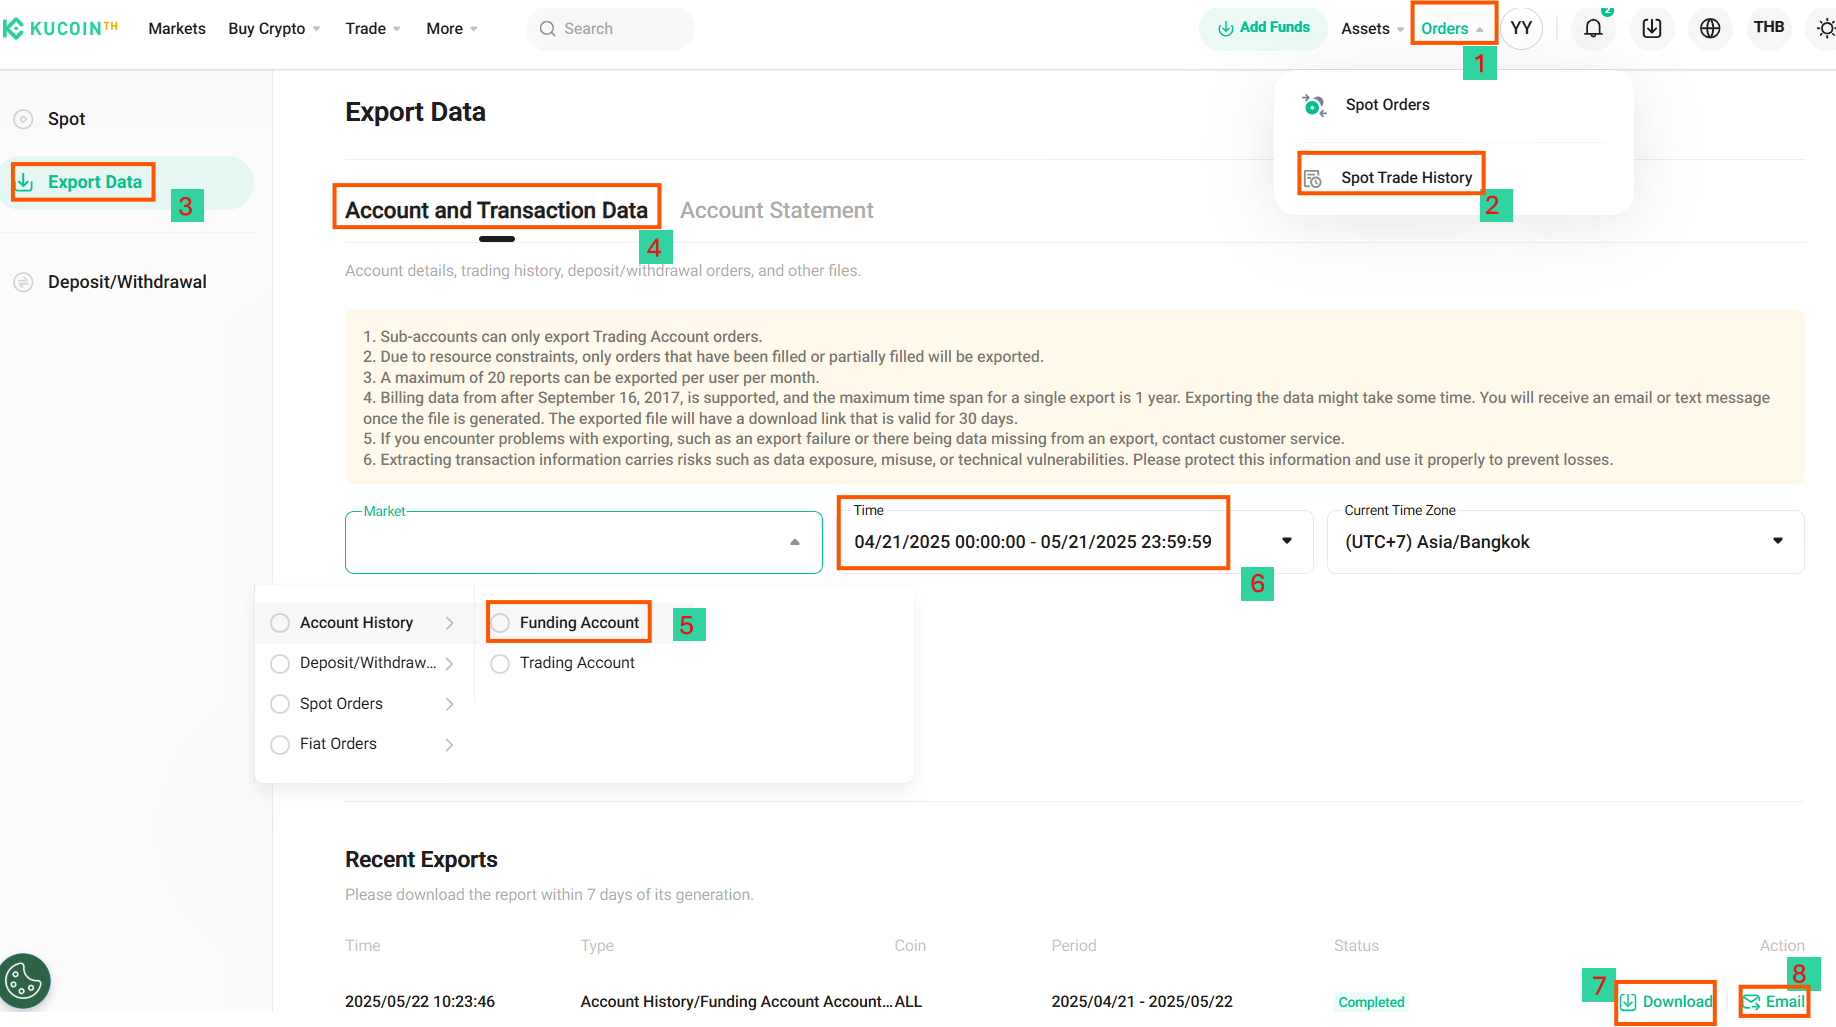Open Deposit/Withdrawal in the sidebar
The height and width of the screenshot is (1027, 1836).
tap(127, 282)
